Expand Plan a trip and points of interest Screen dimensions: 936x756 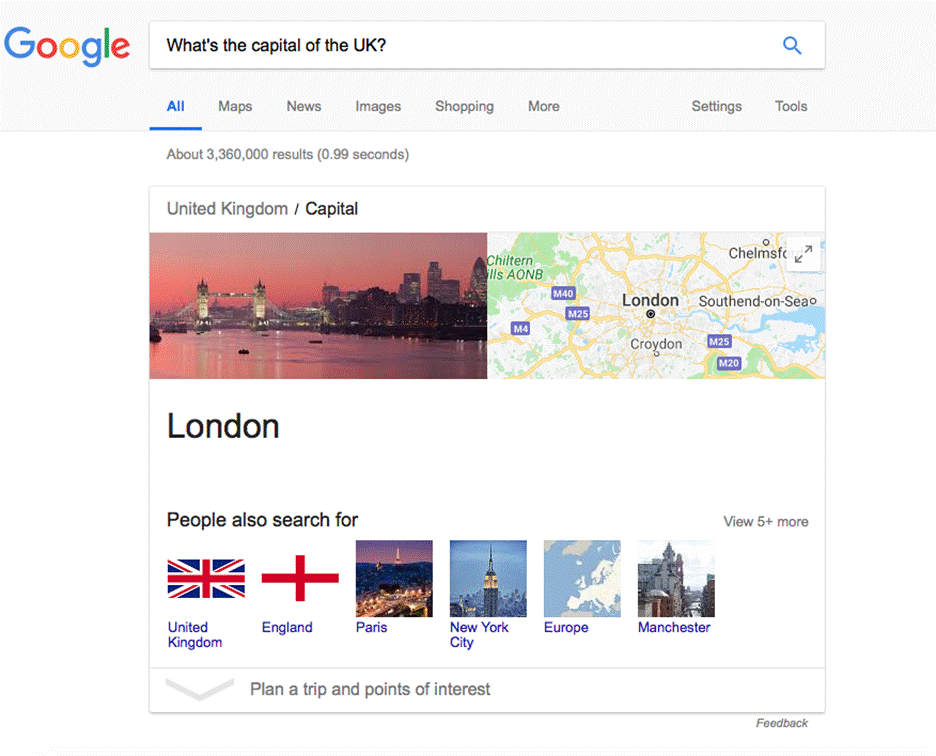[x=370, y=689]
